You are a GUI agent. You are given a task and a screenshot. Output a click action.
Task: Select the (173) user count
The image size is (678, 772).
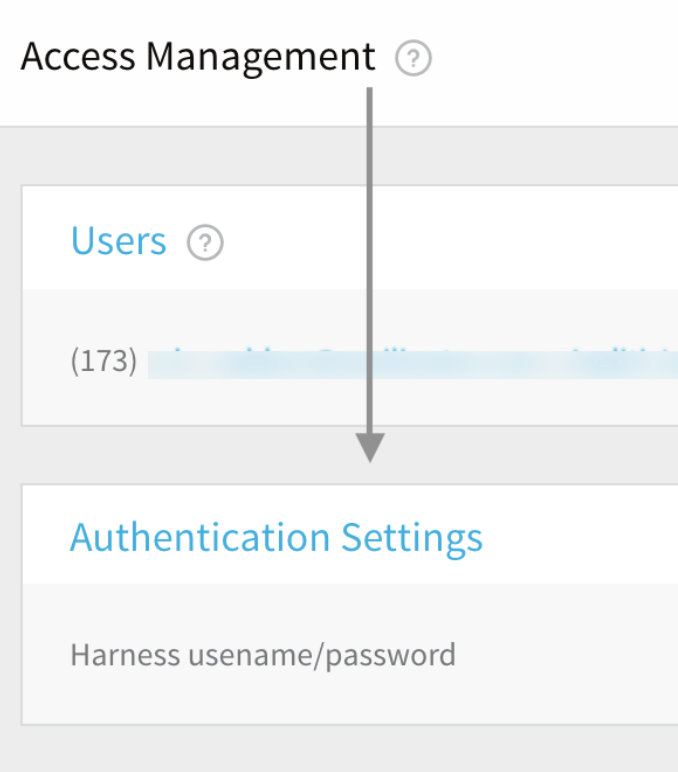[x=104, y=361]
